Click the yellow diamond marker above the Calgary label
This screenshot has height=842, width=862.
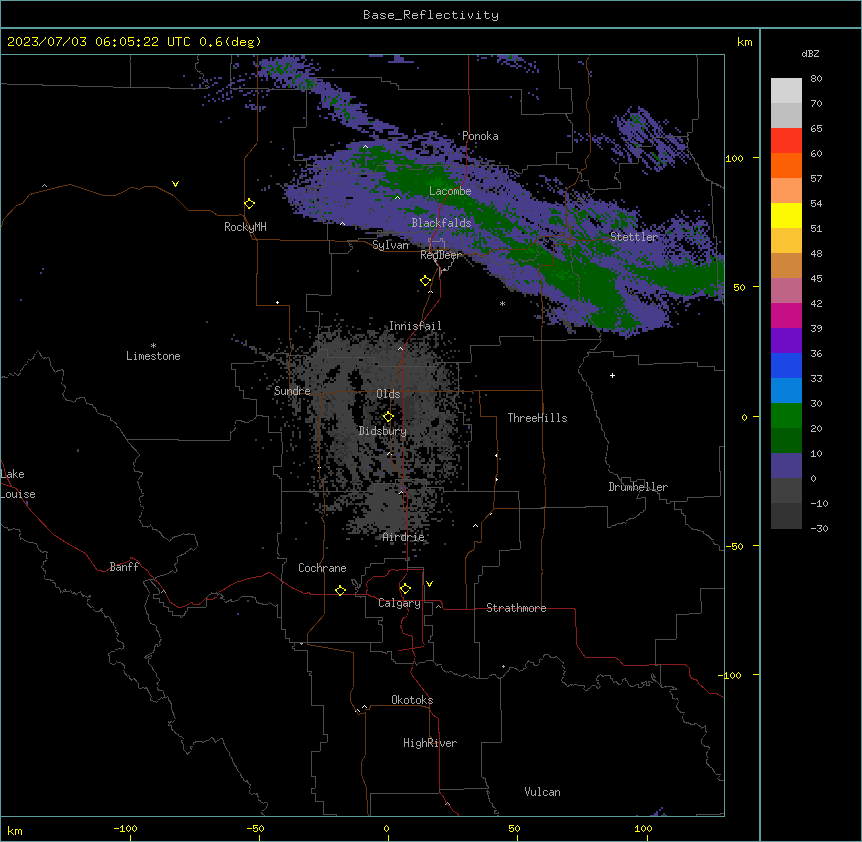coord(405,589)
